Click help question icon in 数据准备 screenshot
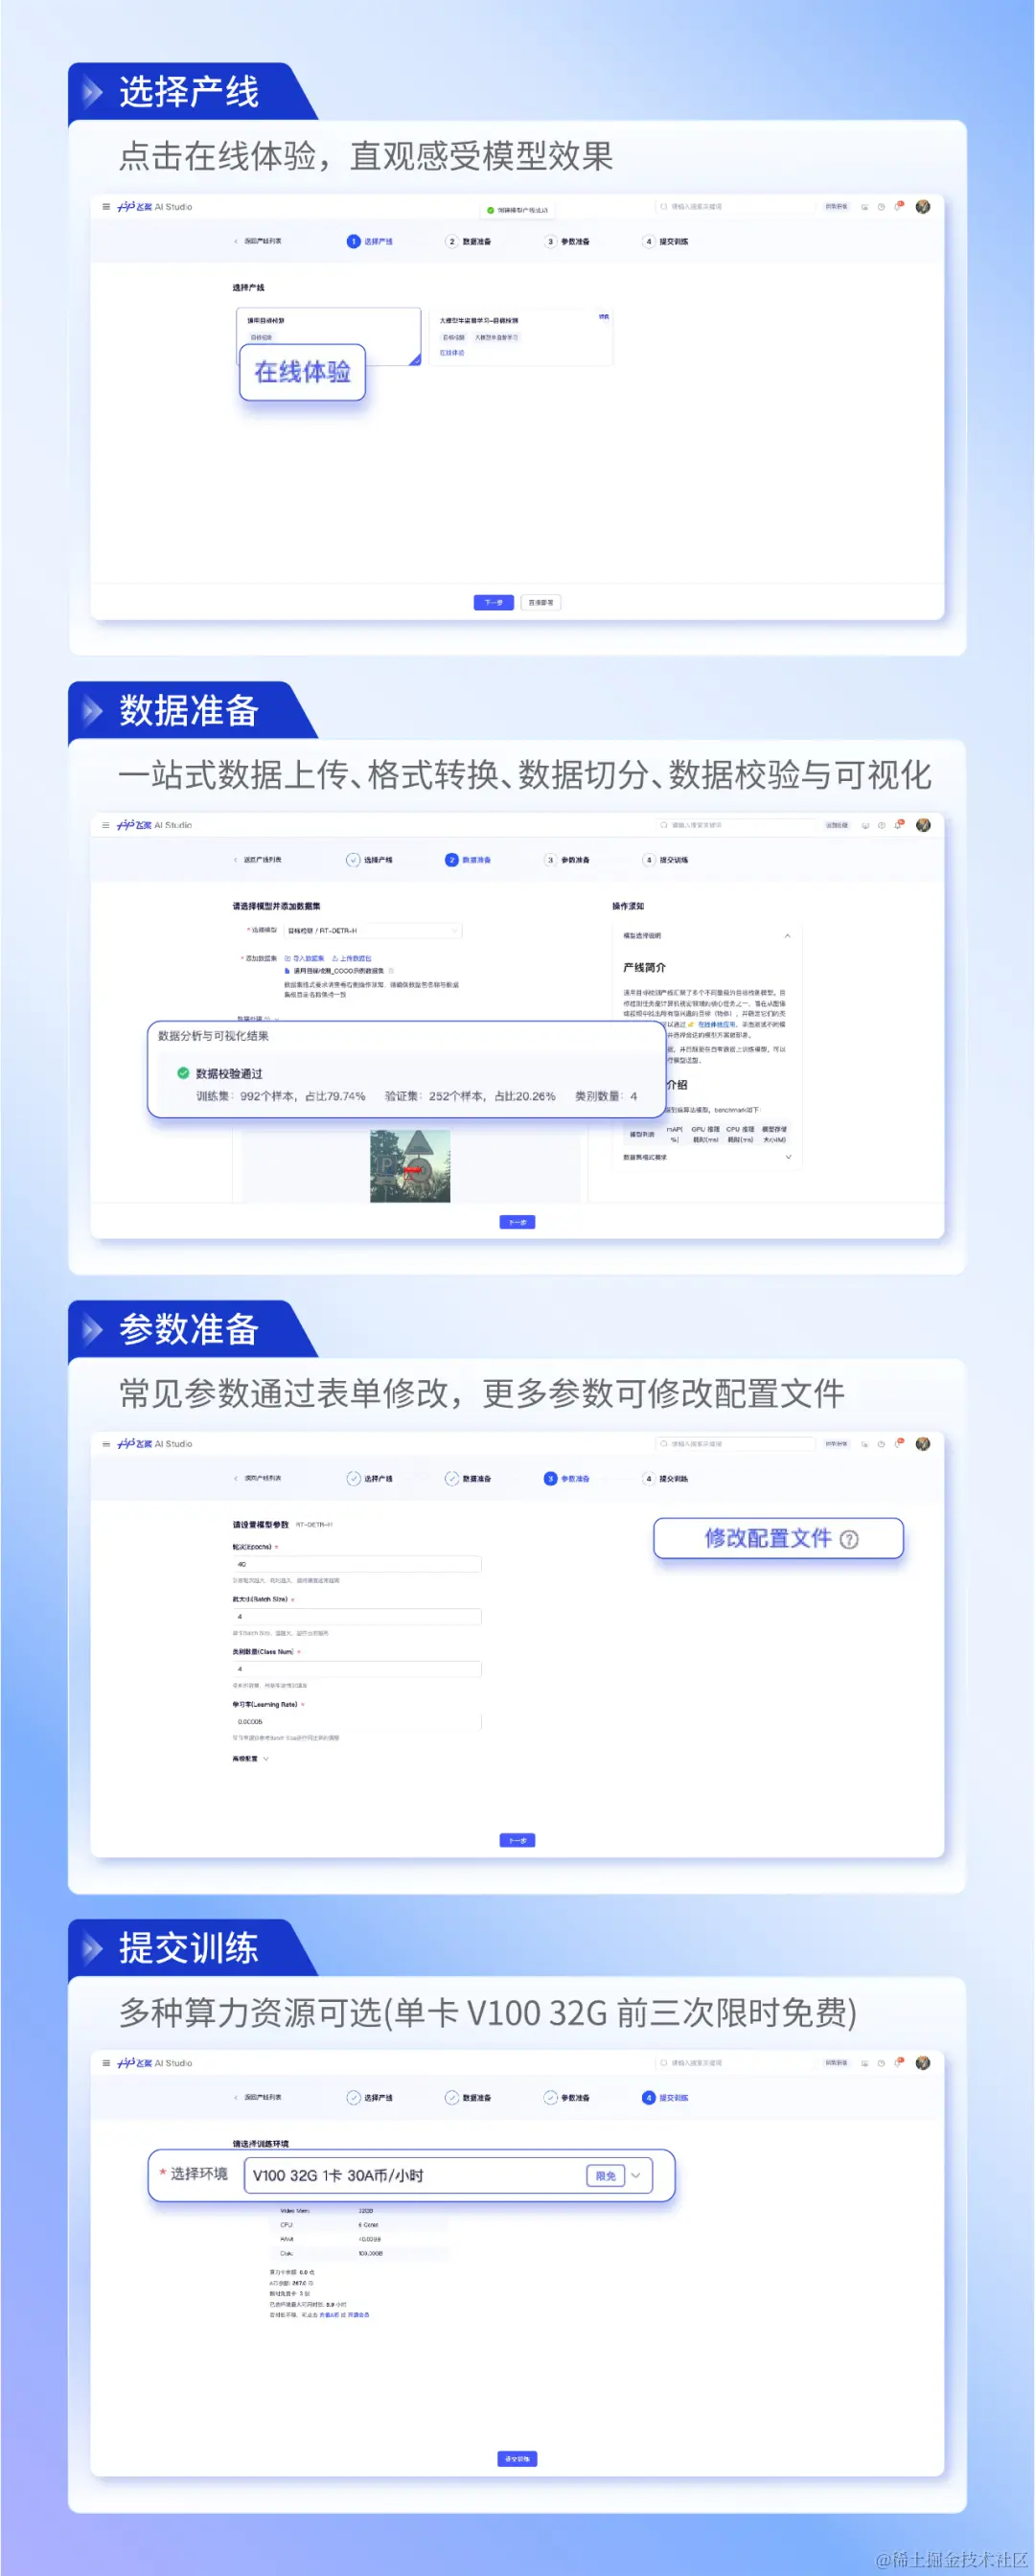The height and width of the screenshot is (2576, 1035). click(881, 826)
